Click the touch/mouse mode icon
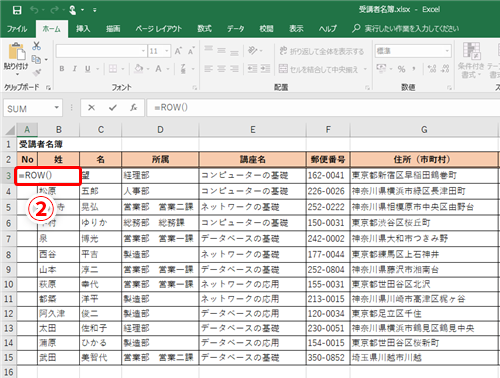 pyautogui.click(x=72, y=10)
